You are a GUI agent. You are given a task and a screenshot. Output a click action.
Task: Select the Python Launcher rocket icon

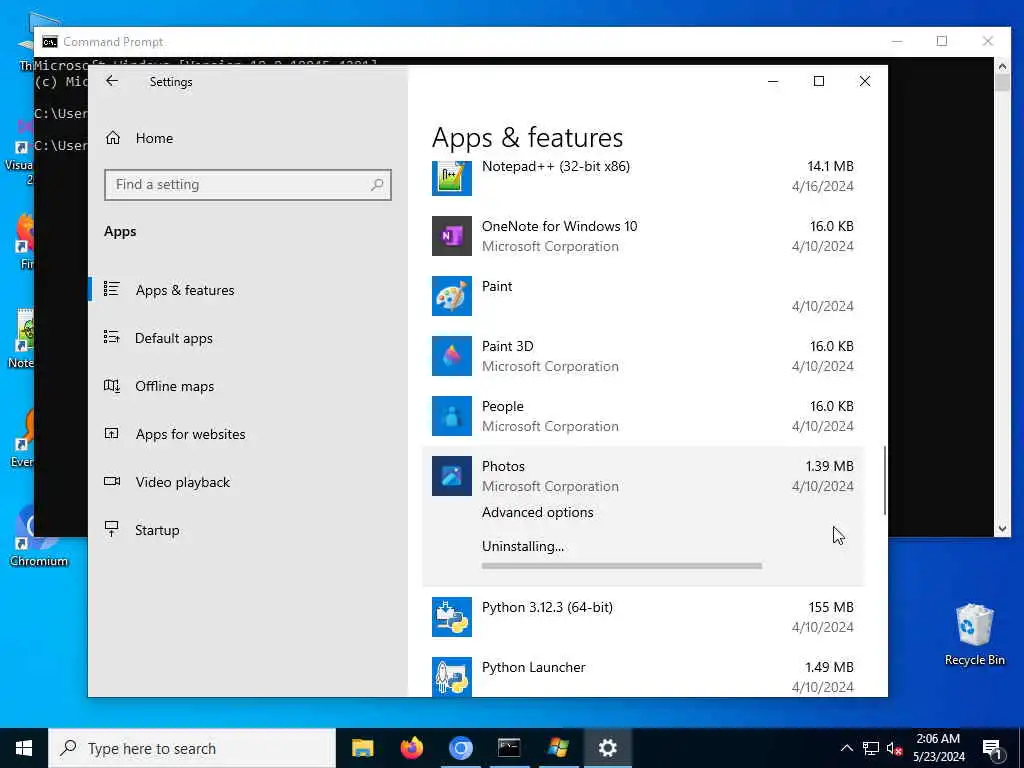[451, 676]
